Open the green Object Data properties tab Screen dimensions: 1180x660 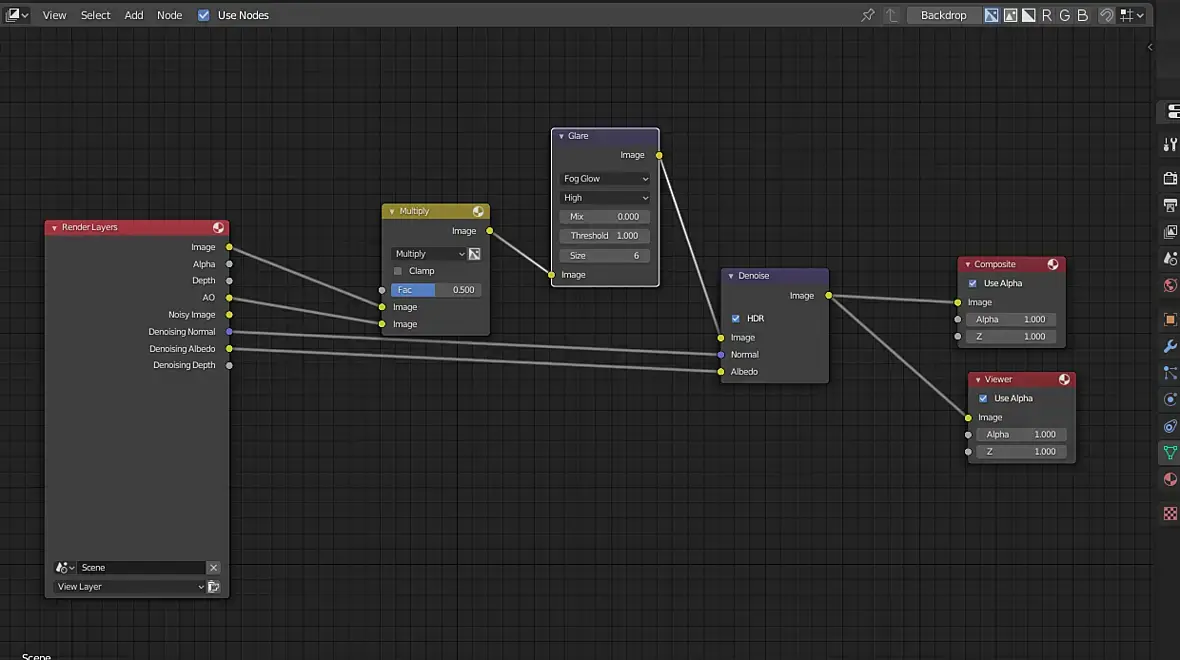pos(1170,452)
